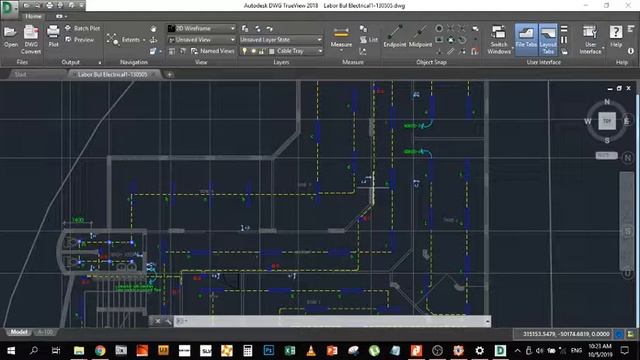Screen dimensions: 640x360
Task: Click the quick access print icon
Action: pyautogui.click(x=49, y=5)
